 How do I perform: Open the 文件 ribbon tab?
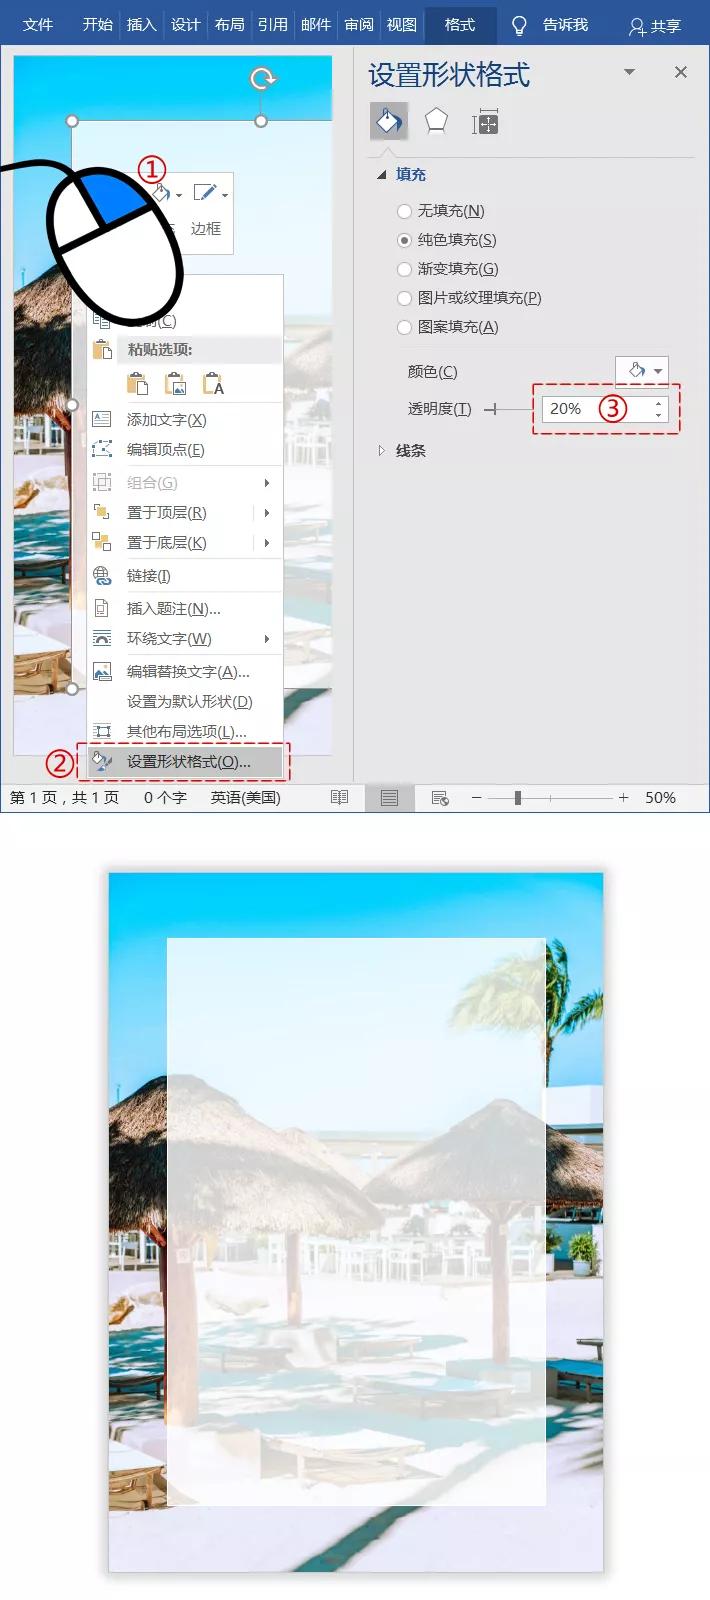[38, 24]
